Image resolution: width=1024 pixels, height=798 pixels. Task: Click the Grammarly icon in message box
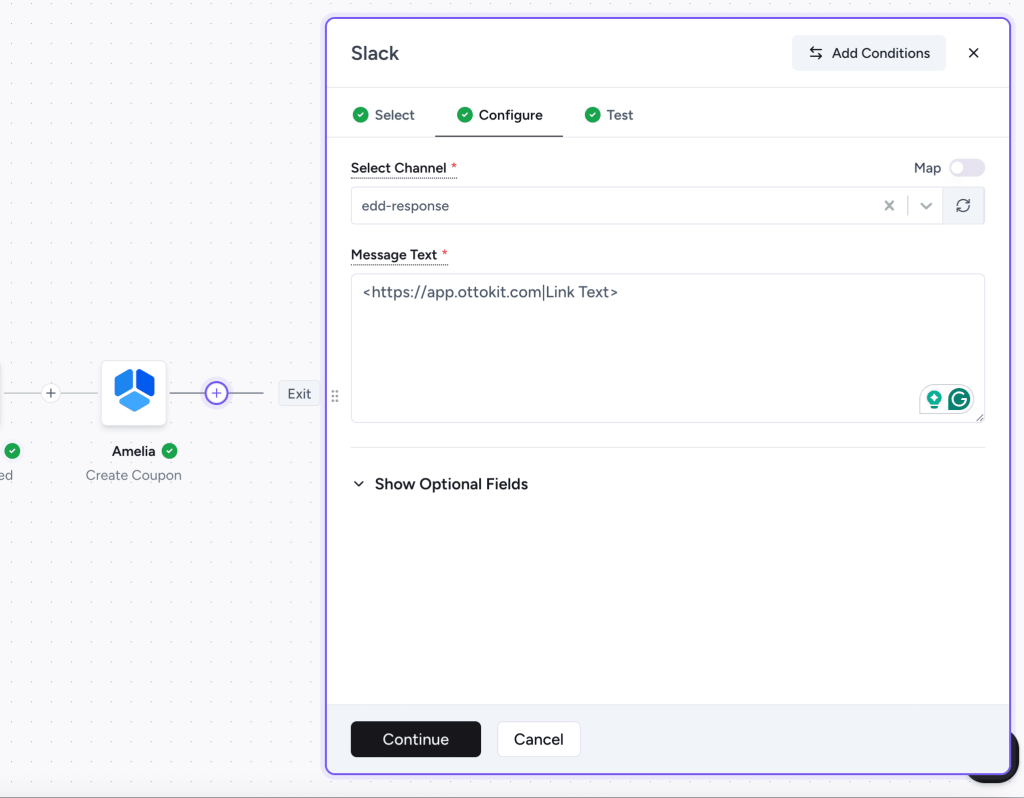click(959, 399)
